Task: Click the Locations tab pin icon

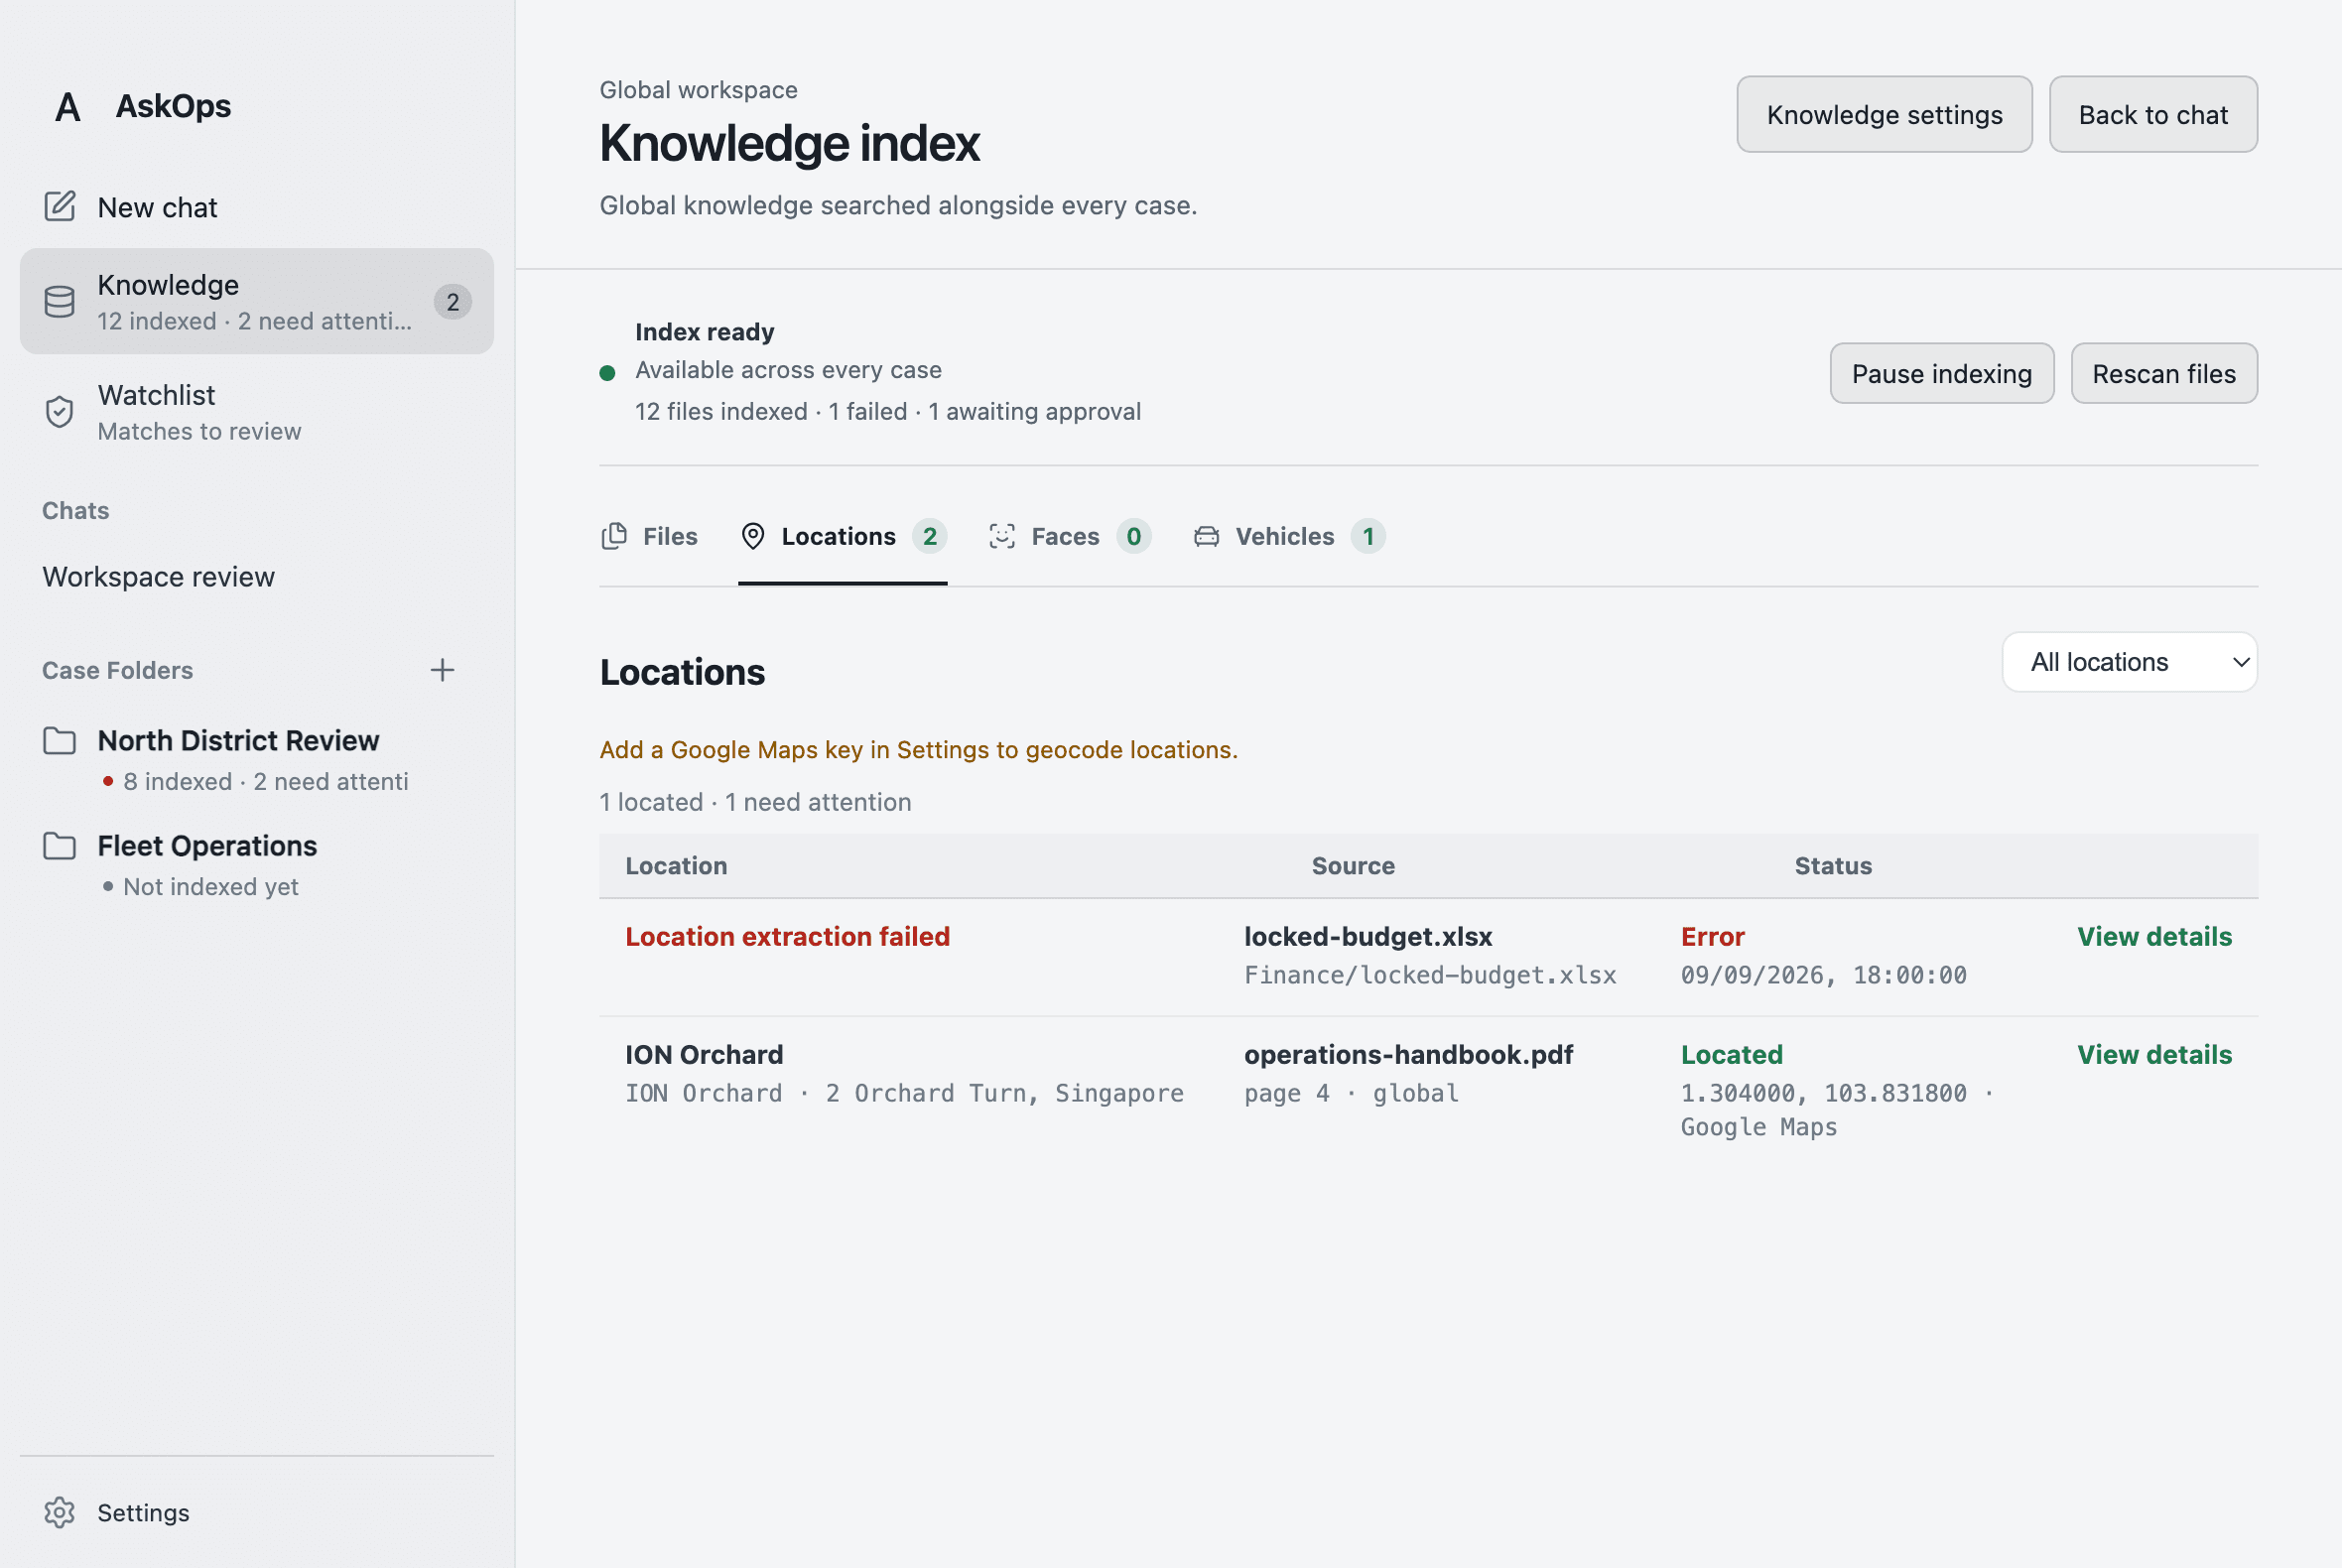Action: point(753,537)
